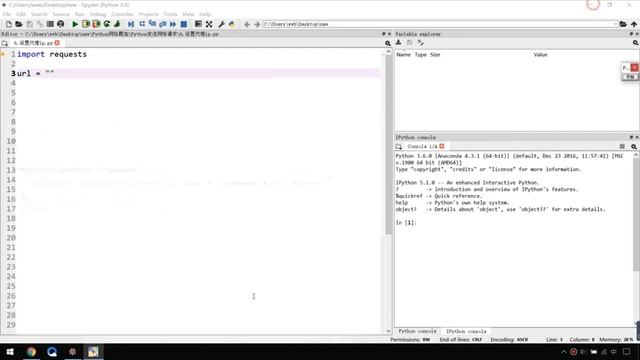Close the editor file tab
This screenshot has width=640, height=360.
point(57,43)
